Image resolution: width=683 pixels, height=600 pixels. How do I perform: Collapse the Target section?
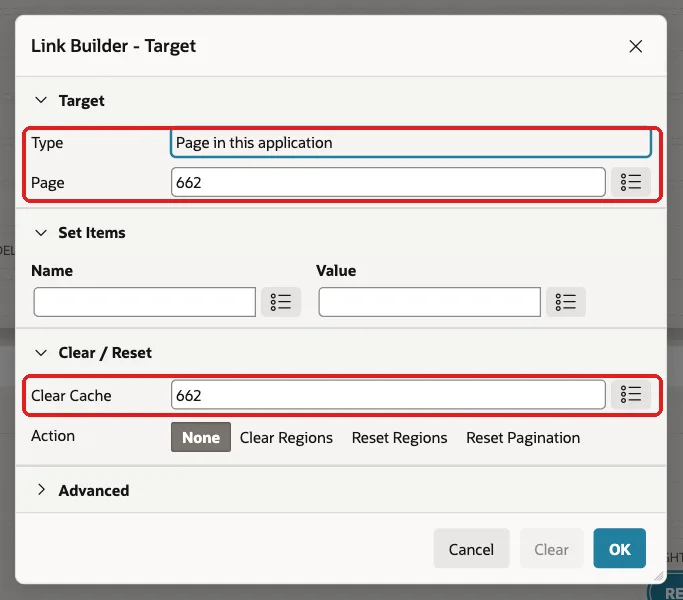[x=41, y=100]
